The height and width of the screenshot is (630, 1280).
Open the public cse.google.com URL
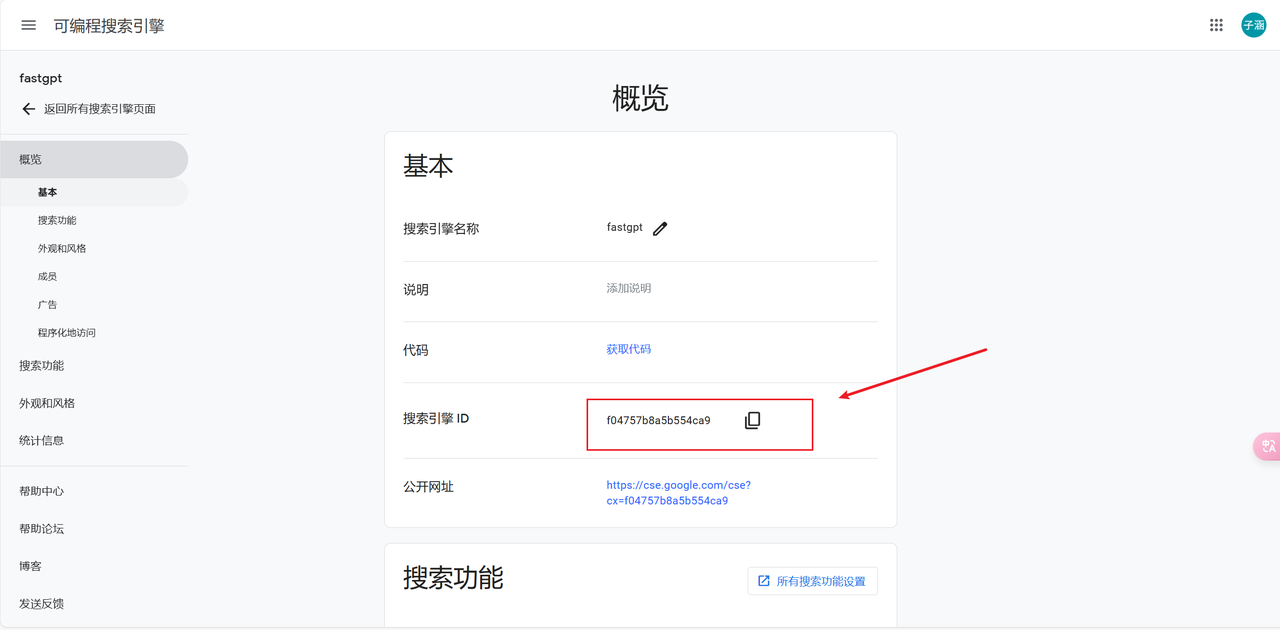point(678,492)
